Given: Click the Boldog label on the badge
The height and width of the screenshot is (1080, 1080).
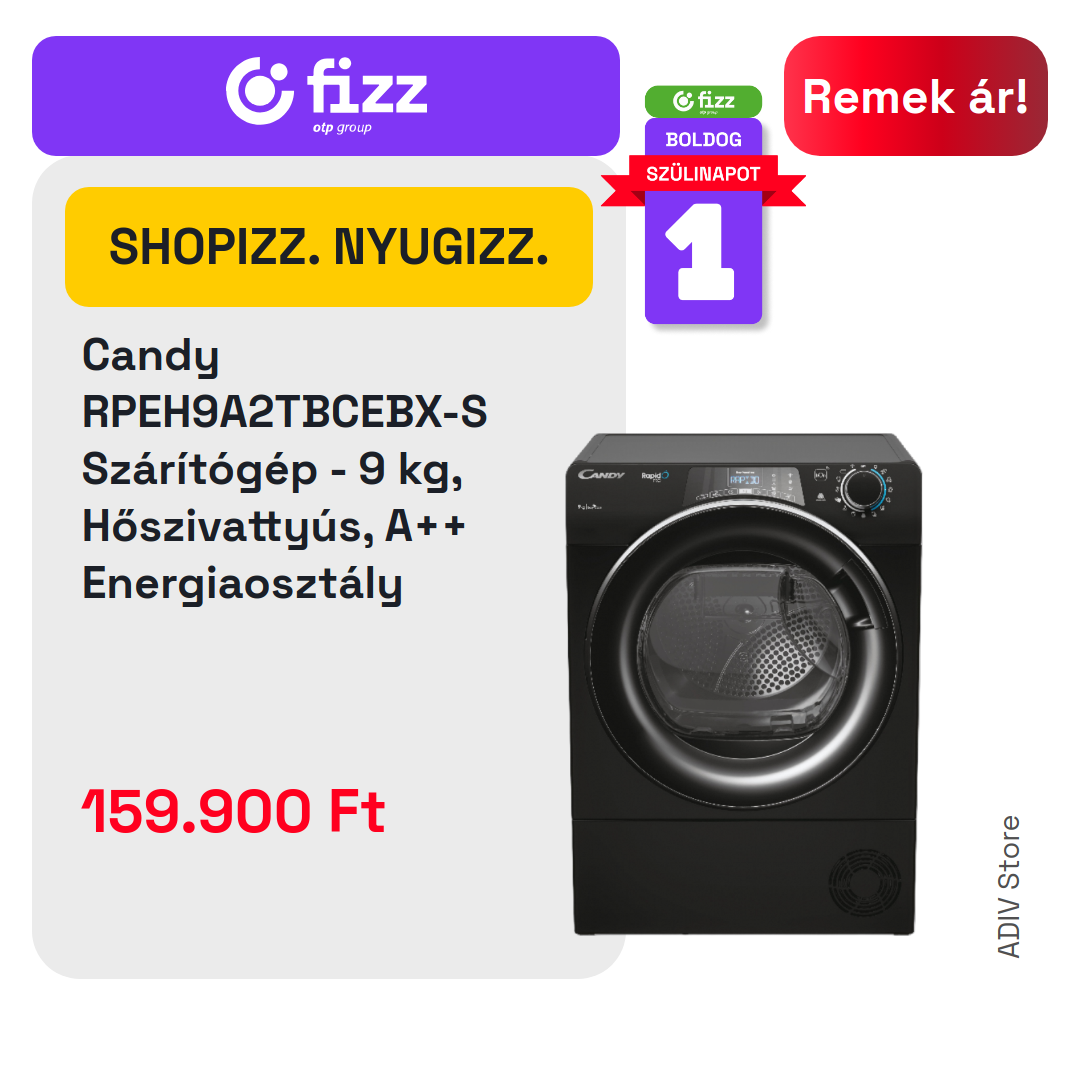Looking at the screenshot, I should [703, 140].
